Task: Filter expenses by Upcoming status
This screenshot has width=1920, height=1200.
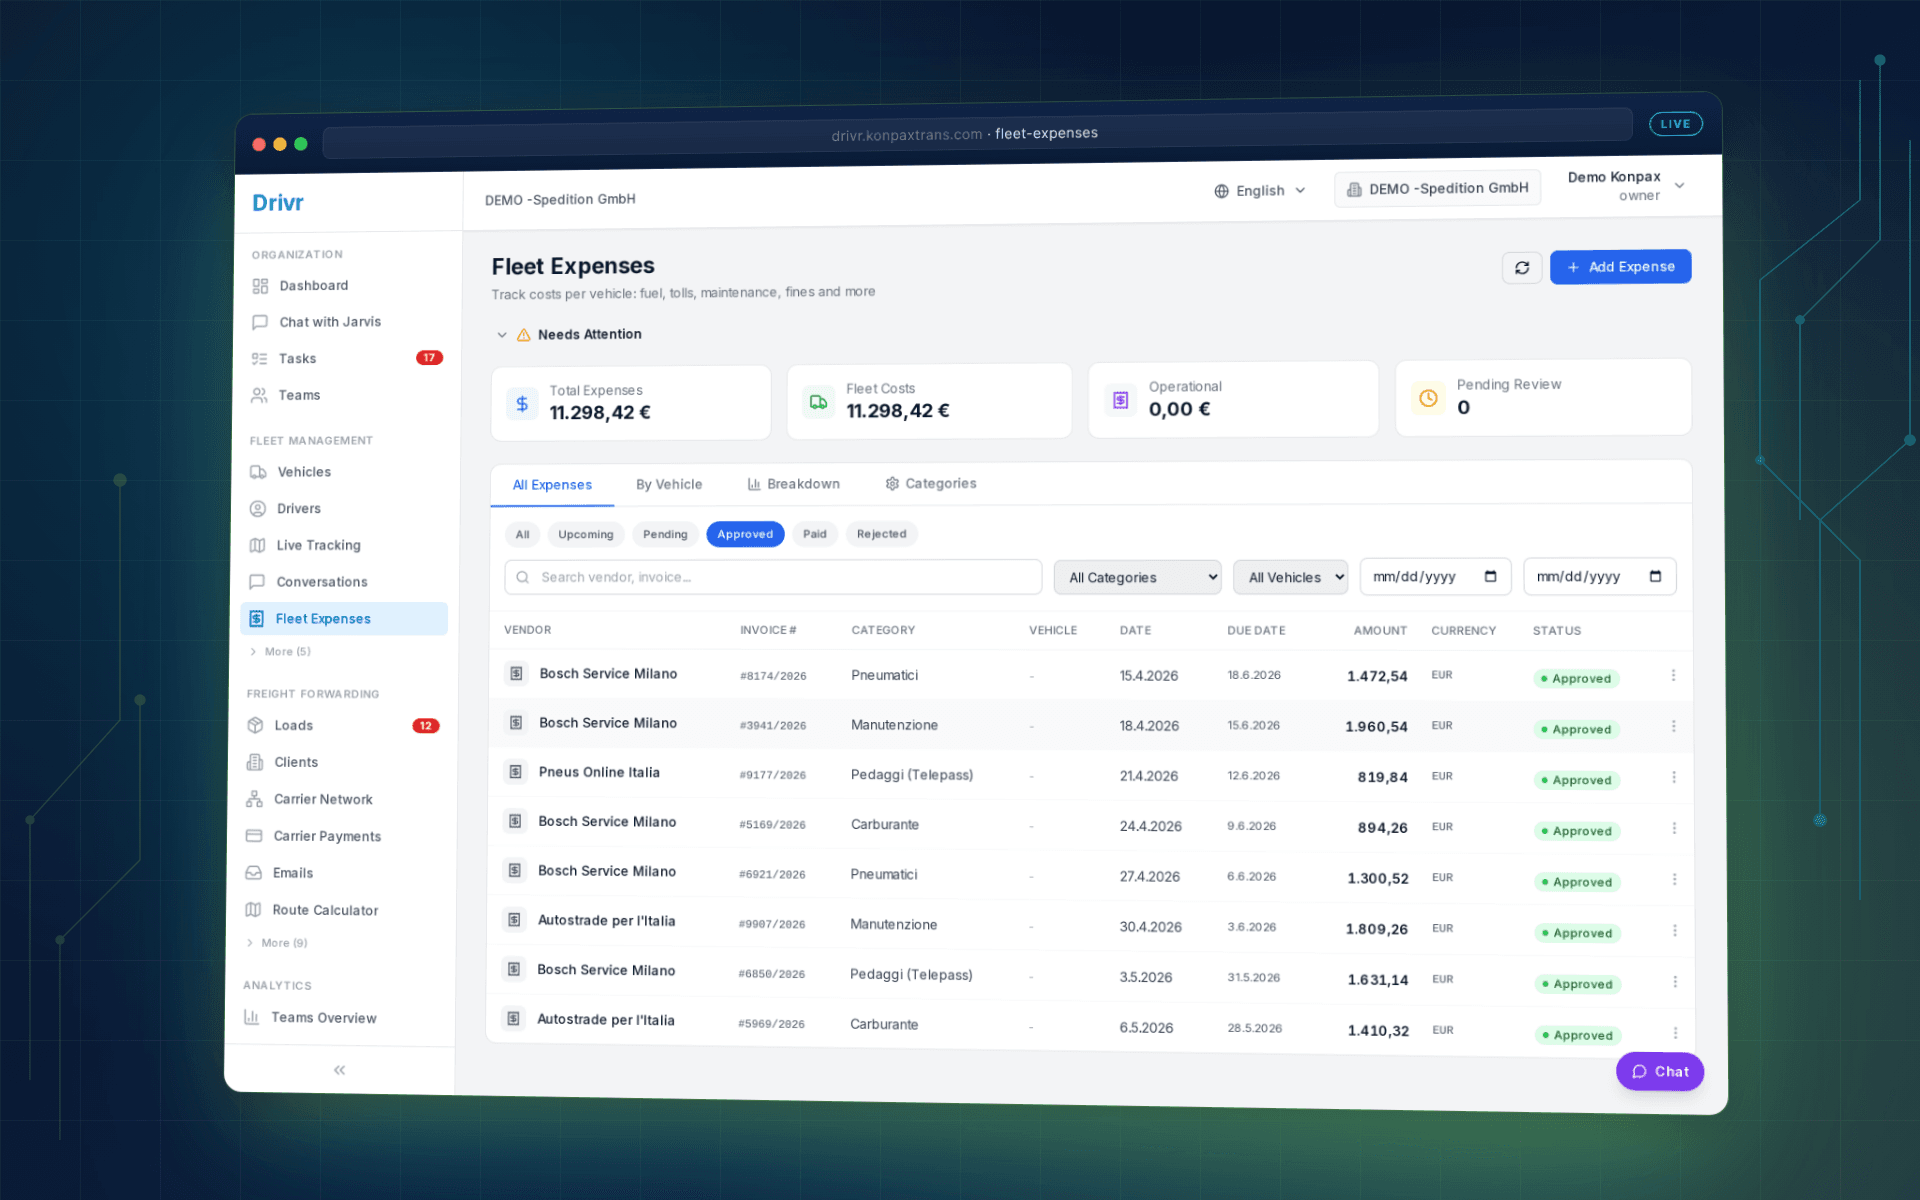Action: 585,535
